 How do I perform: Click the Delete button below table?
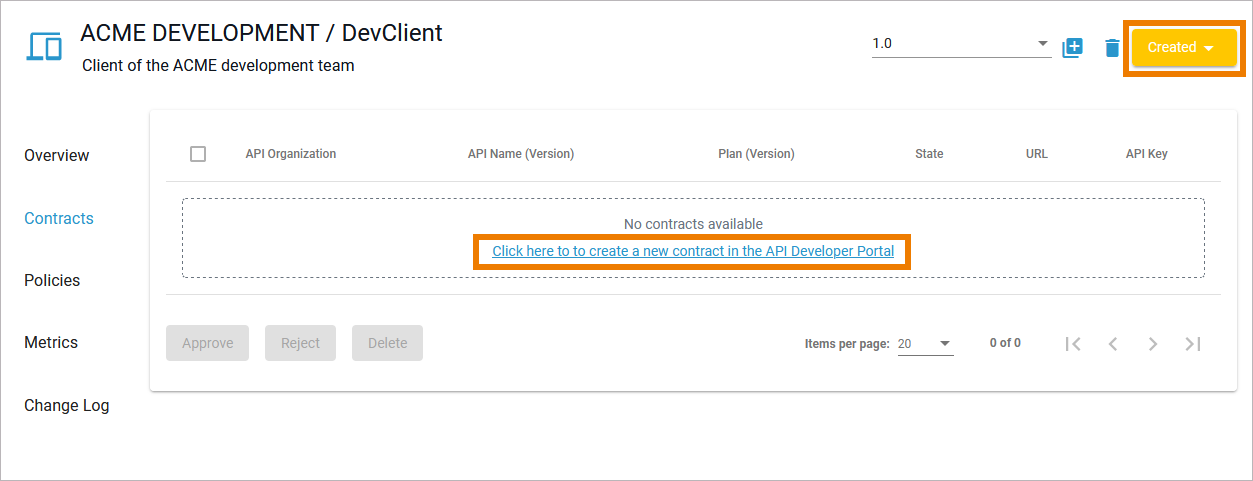click(387, 343)
